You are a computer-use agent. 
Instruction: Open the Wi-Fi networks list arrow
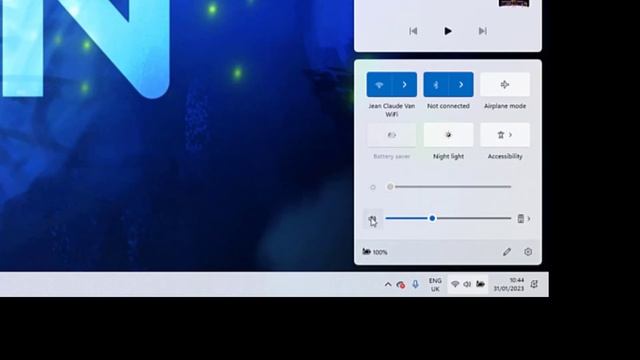tap(404, 84)
